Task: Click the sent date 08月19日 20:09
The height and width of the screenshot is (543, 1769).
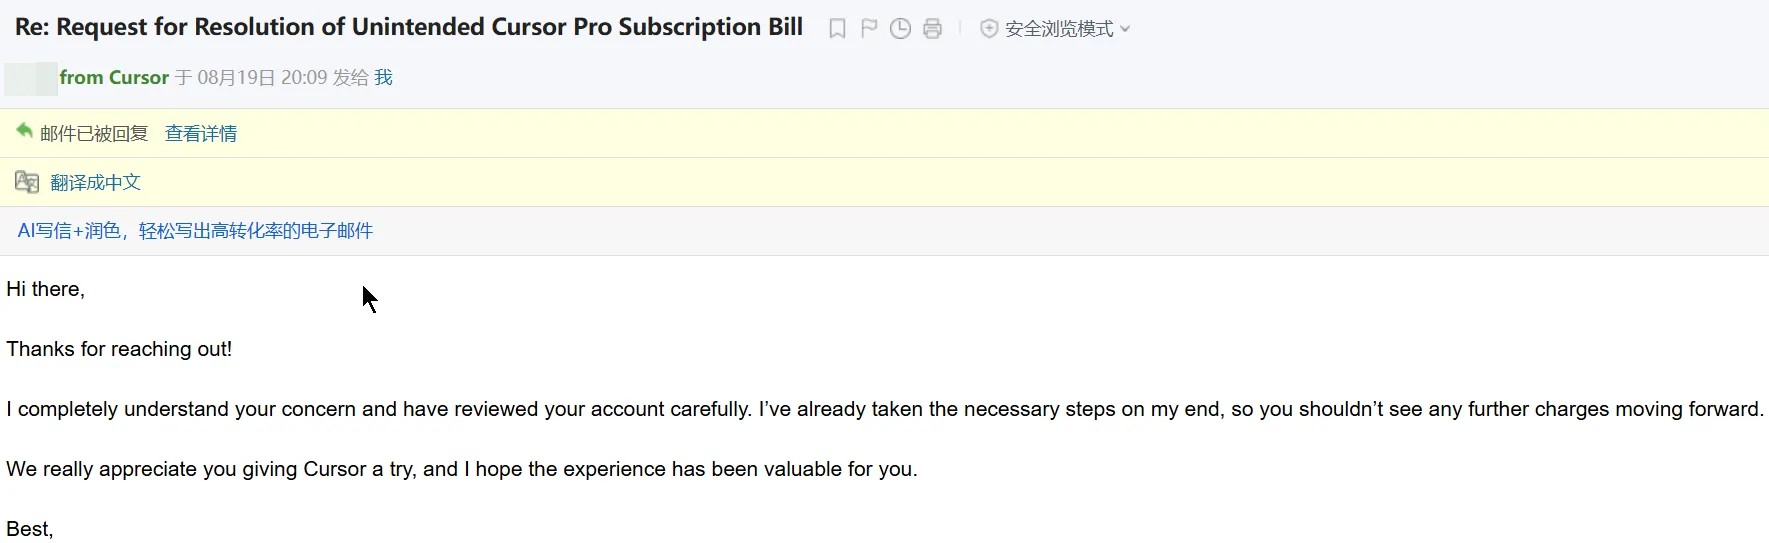Action: 262,78
